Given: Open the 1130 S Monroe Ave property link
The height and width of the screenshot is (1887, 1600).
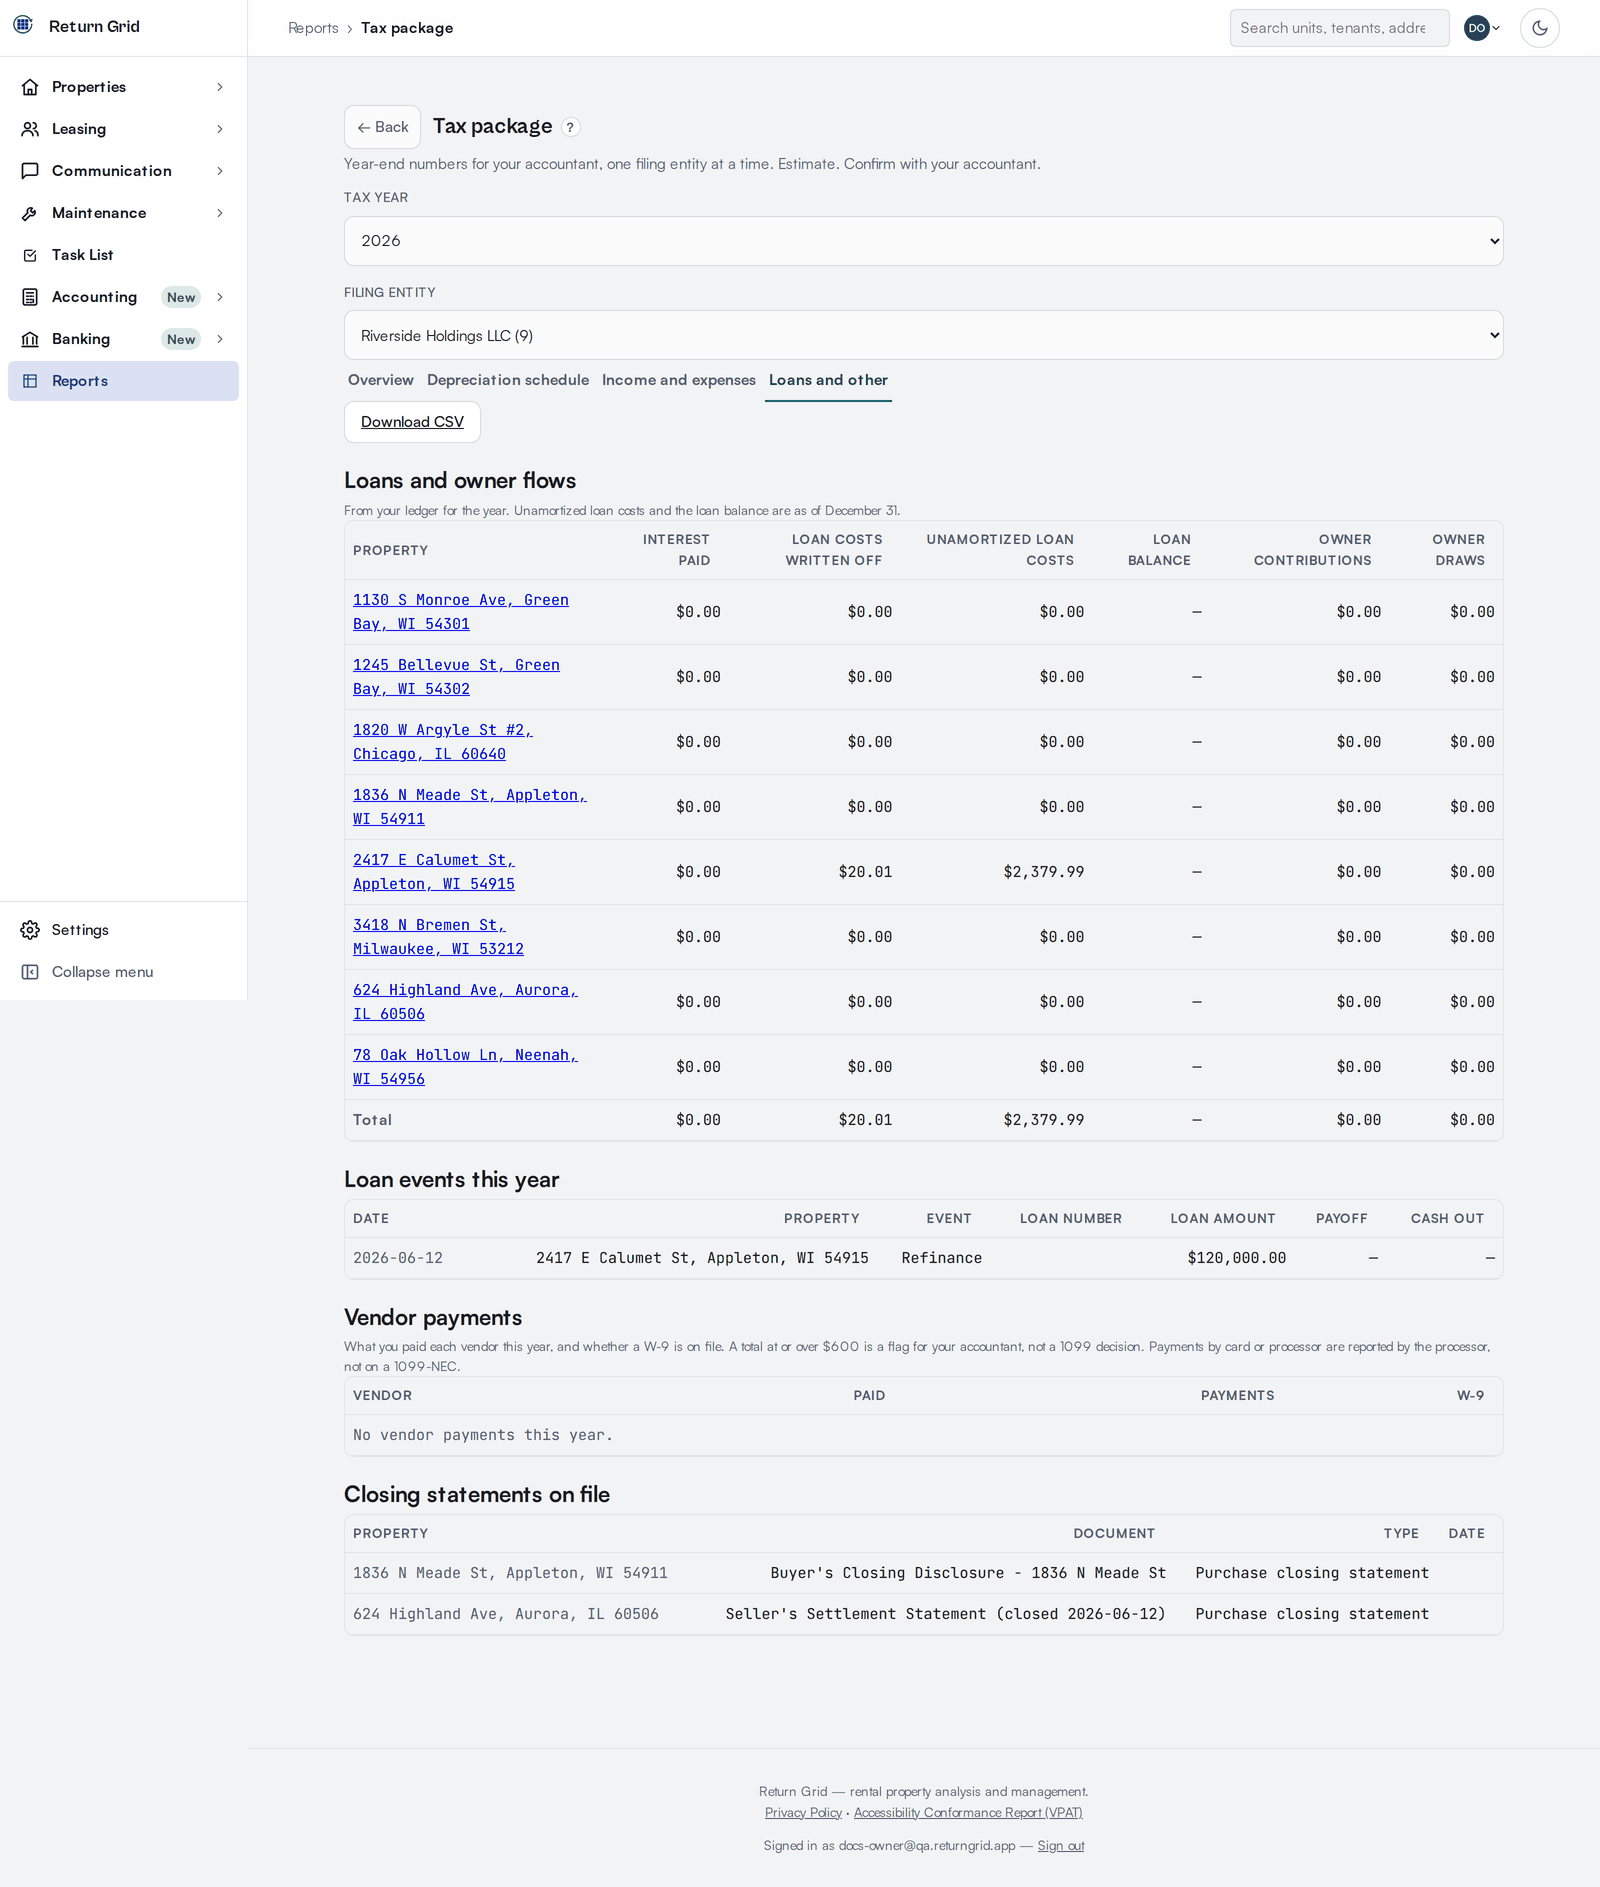Looking at the screenshot, I should (461, 612).
